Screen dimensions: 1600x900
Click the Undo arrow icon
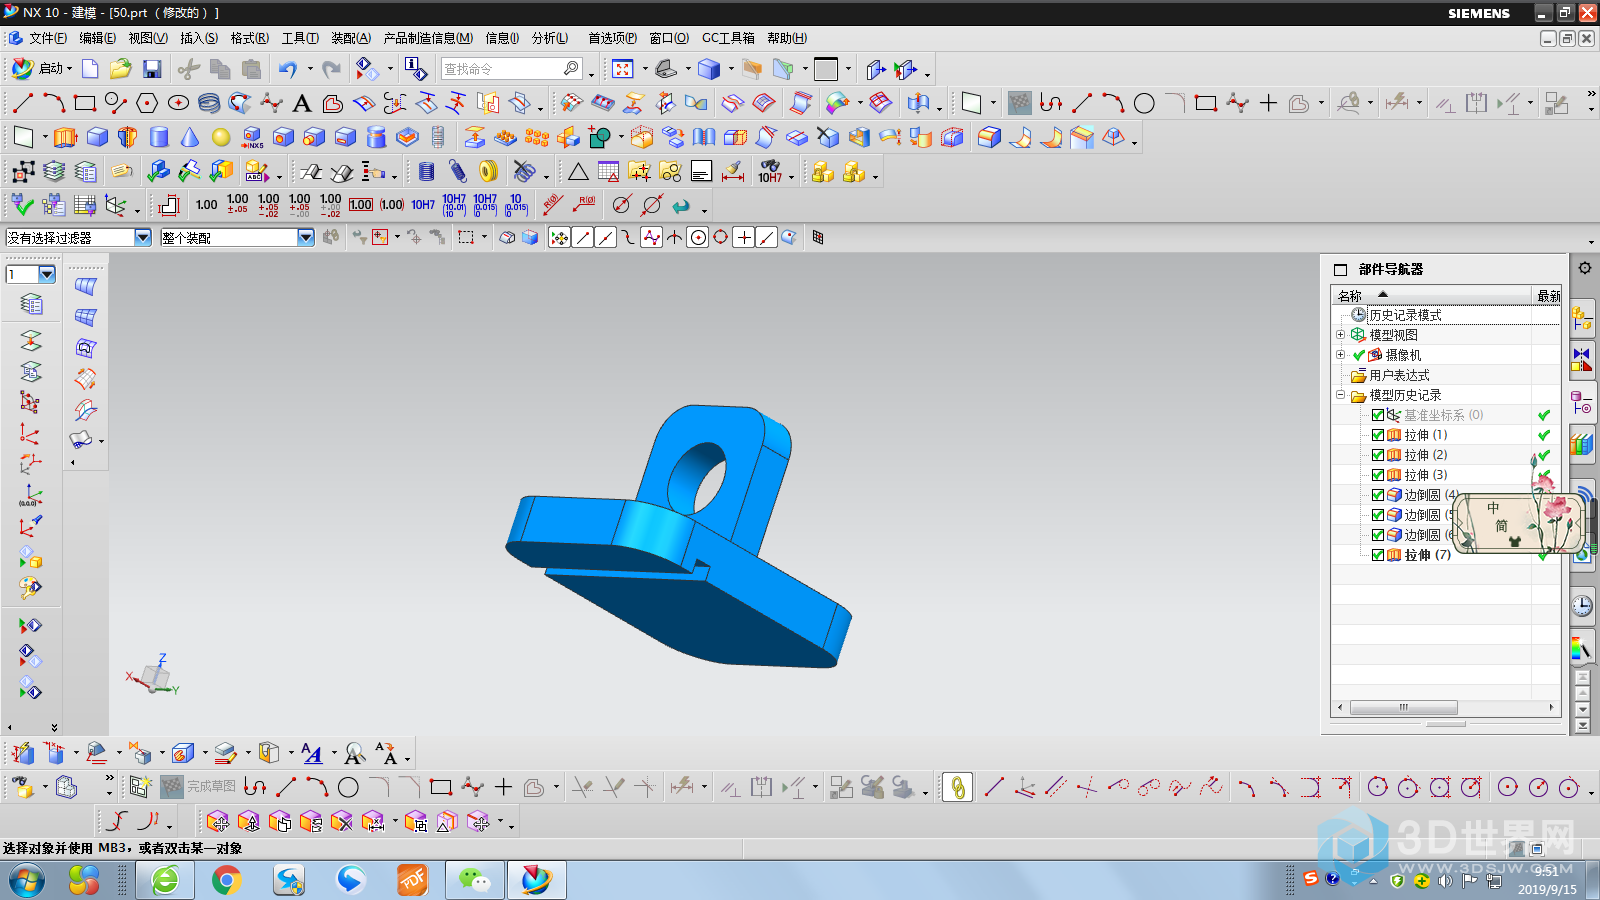point(288,69)
